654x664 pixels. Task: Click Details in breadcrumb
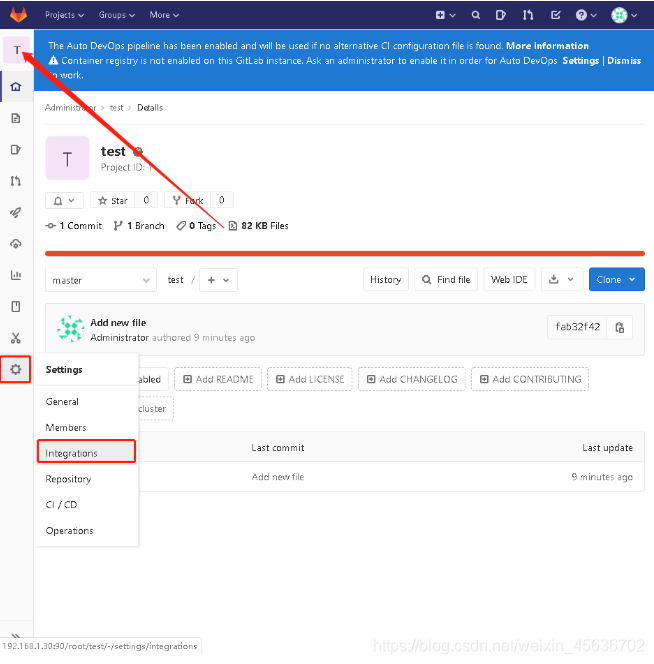click(150, 108)
